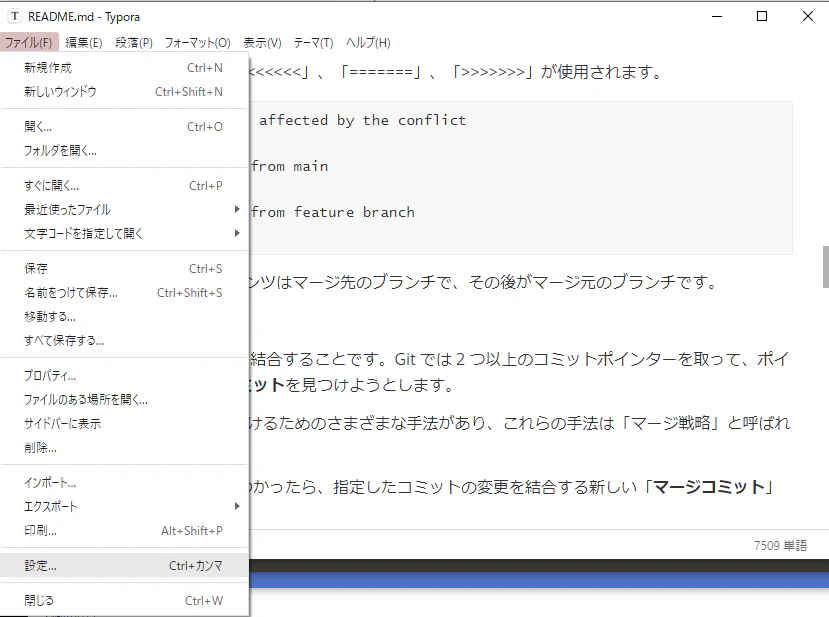Minimize the Typora window
Screen dimensions: 829x617
(717, 16)
